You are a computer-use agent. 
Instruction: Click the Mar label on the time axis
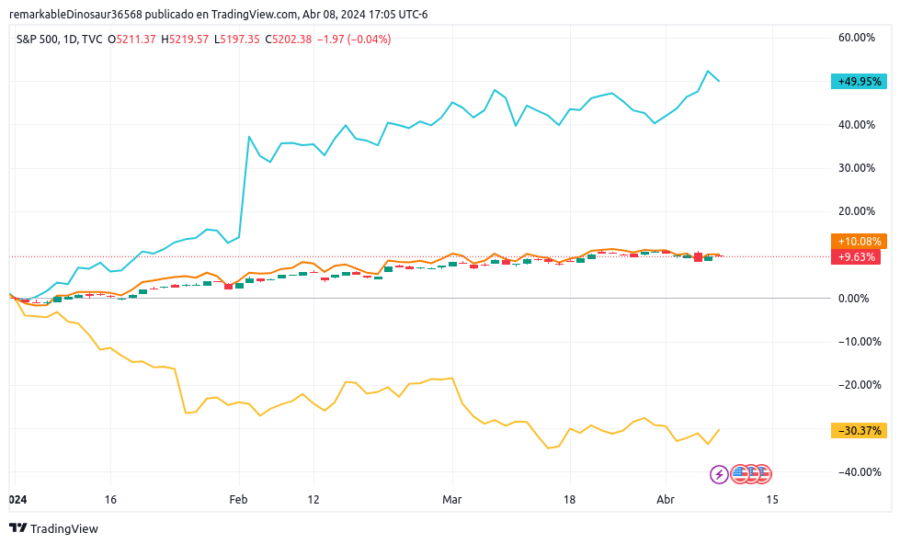click(x=453, y=498)
